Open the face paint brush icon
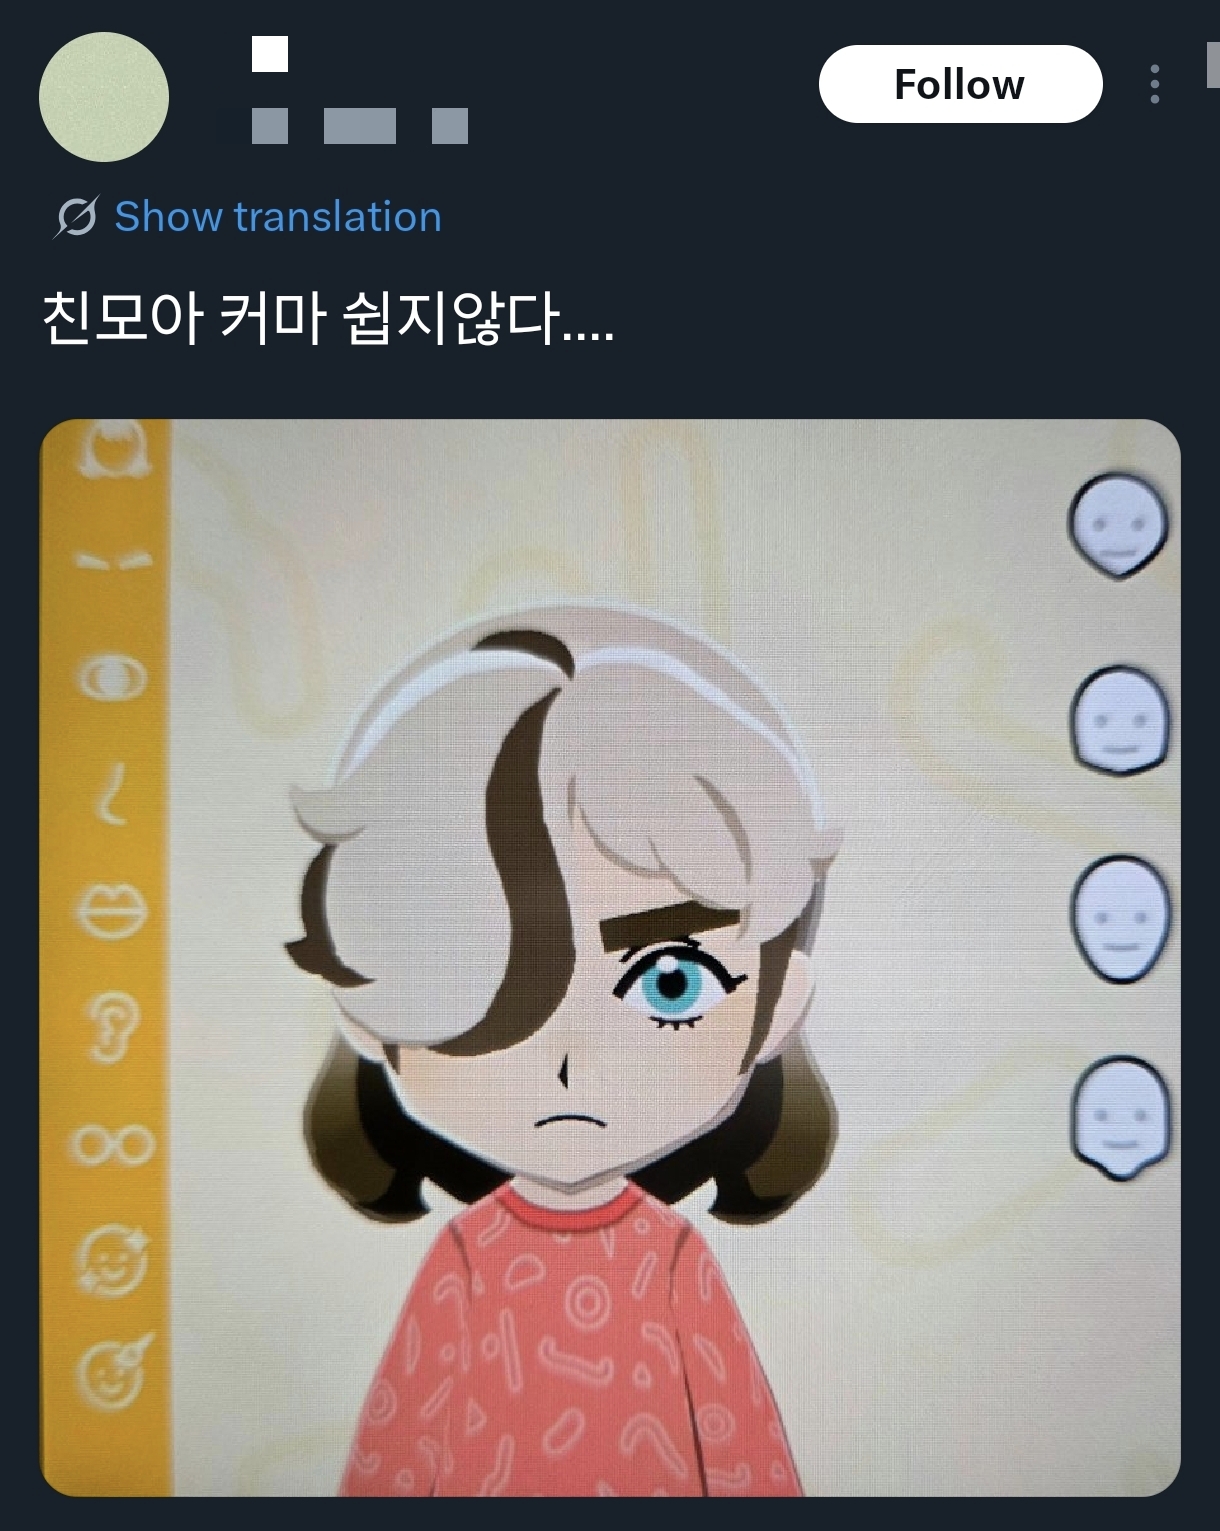1220x1531 pixels. pyautogui.click(x=114, y=1371)
